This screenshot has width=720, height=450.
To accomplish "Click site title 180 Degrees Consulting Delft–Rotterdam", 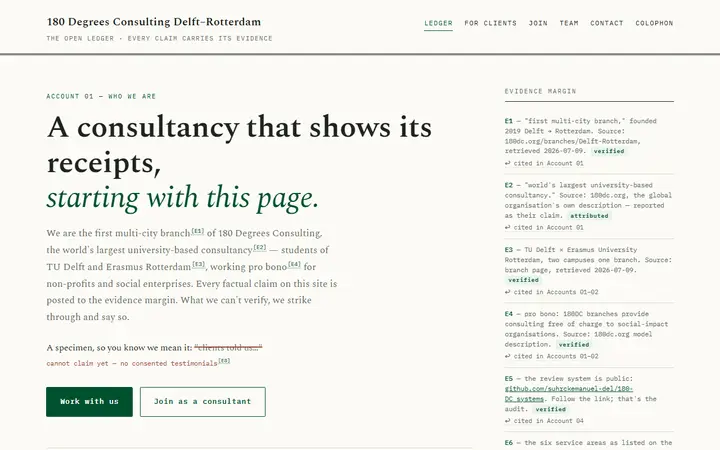I will tap(154, 22).
